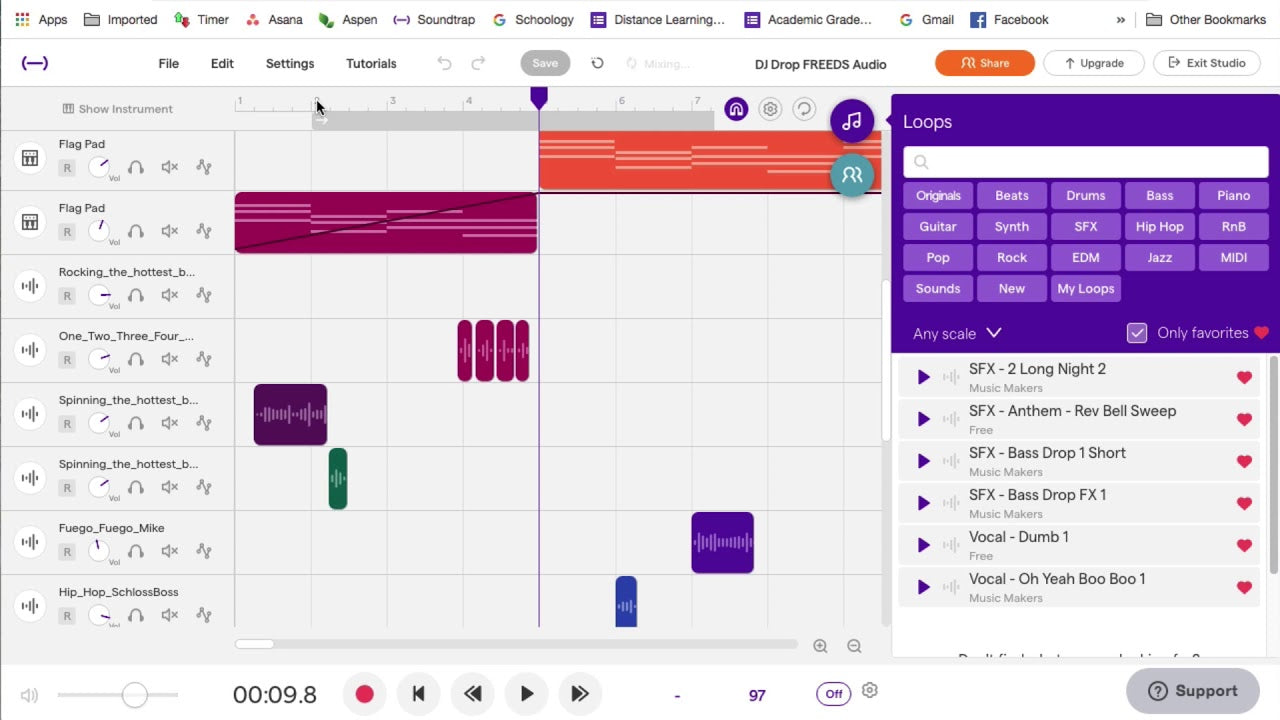Adjust the master volume slider
Viewport: 1280px width, 720px height.
point(134,694)
